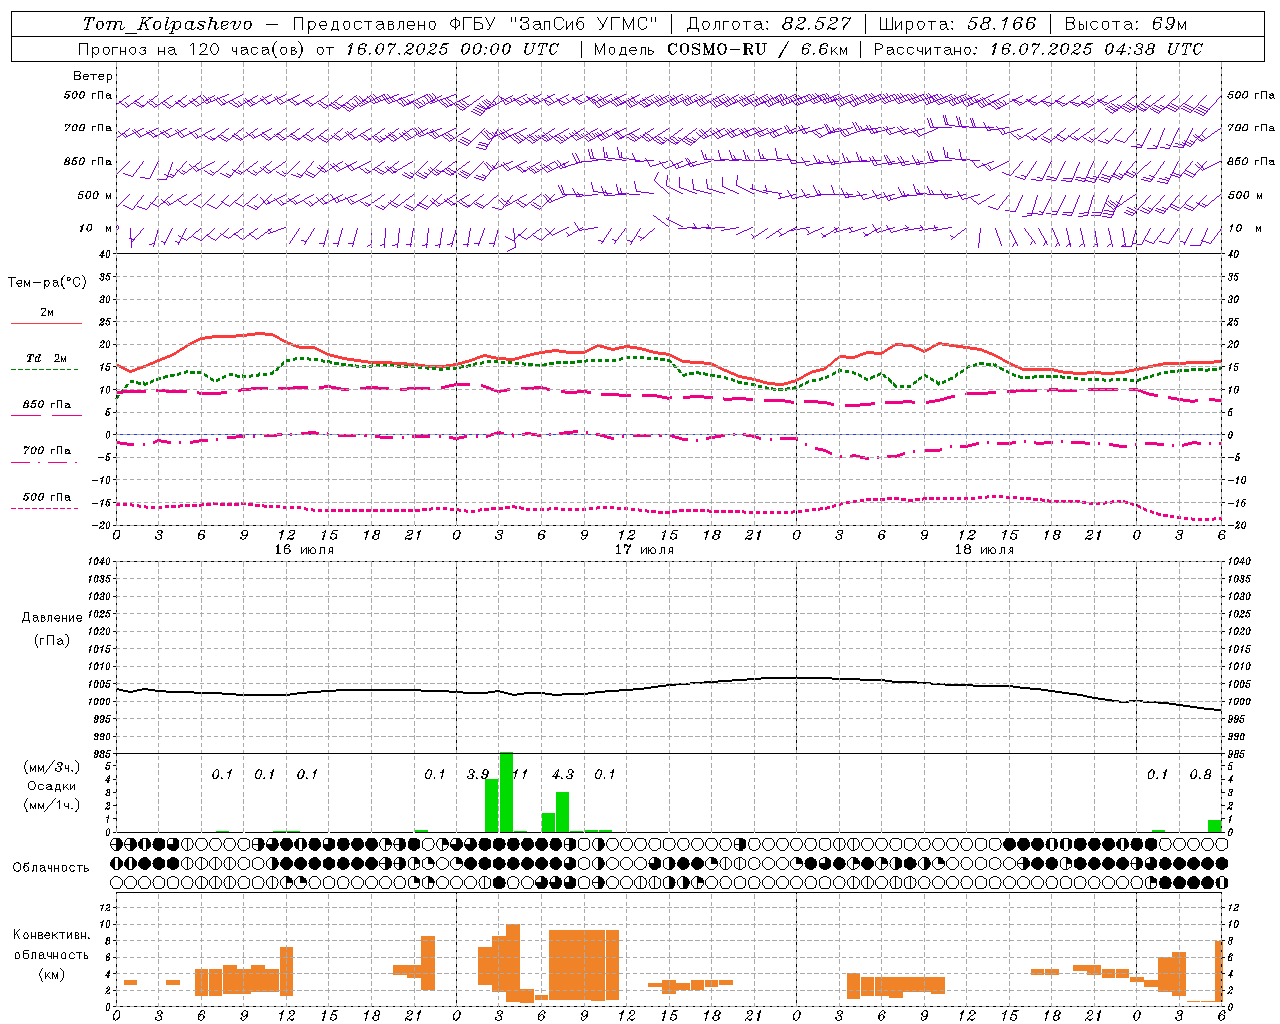Click the 18 июля date label
The height and width of the screenshot is (1024, 1280).
984,550
